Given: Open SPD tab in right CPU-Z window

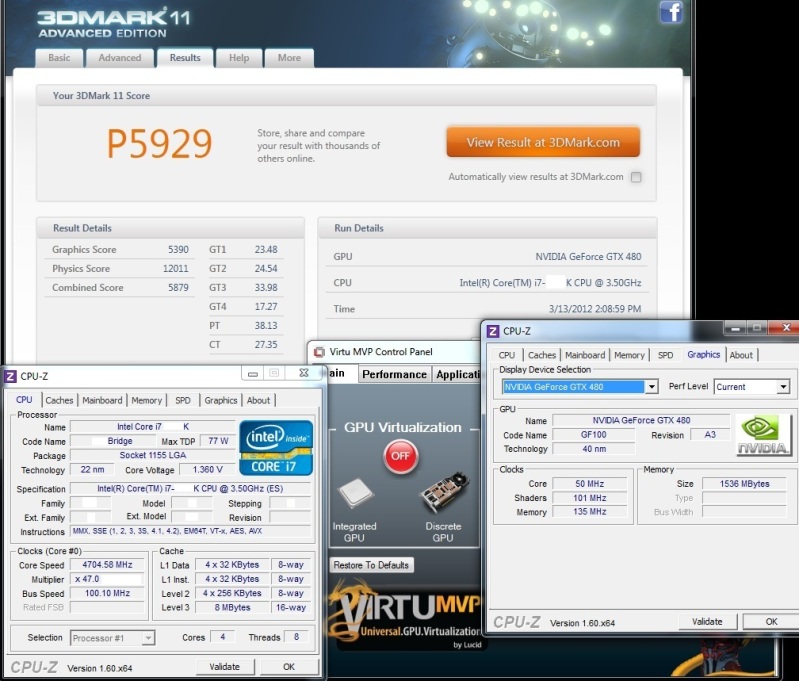Looking at the screenshot, I should (x=665, y=355).
